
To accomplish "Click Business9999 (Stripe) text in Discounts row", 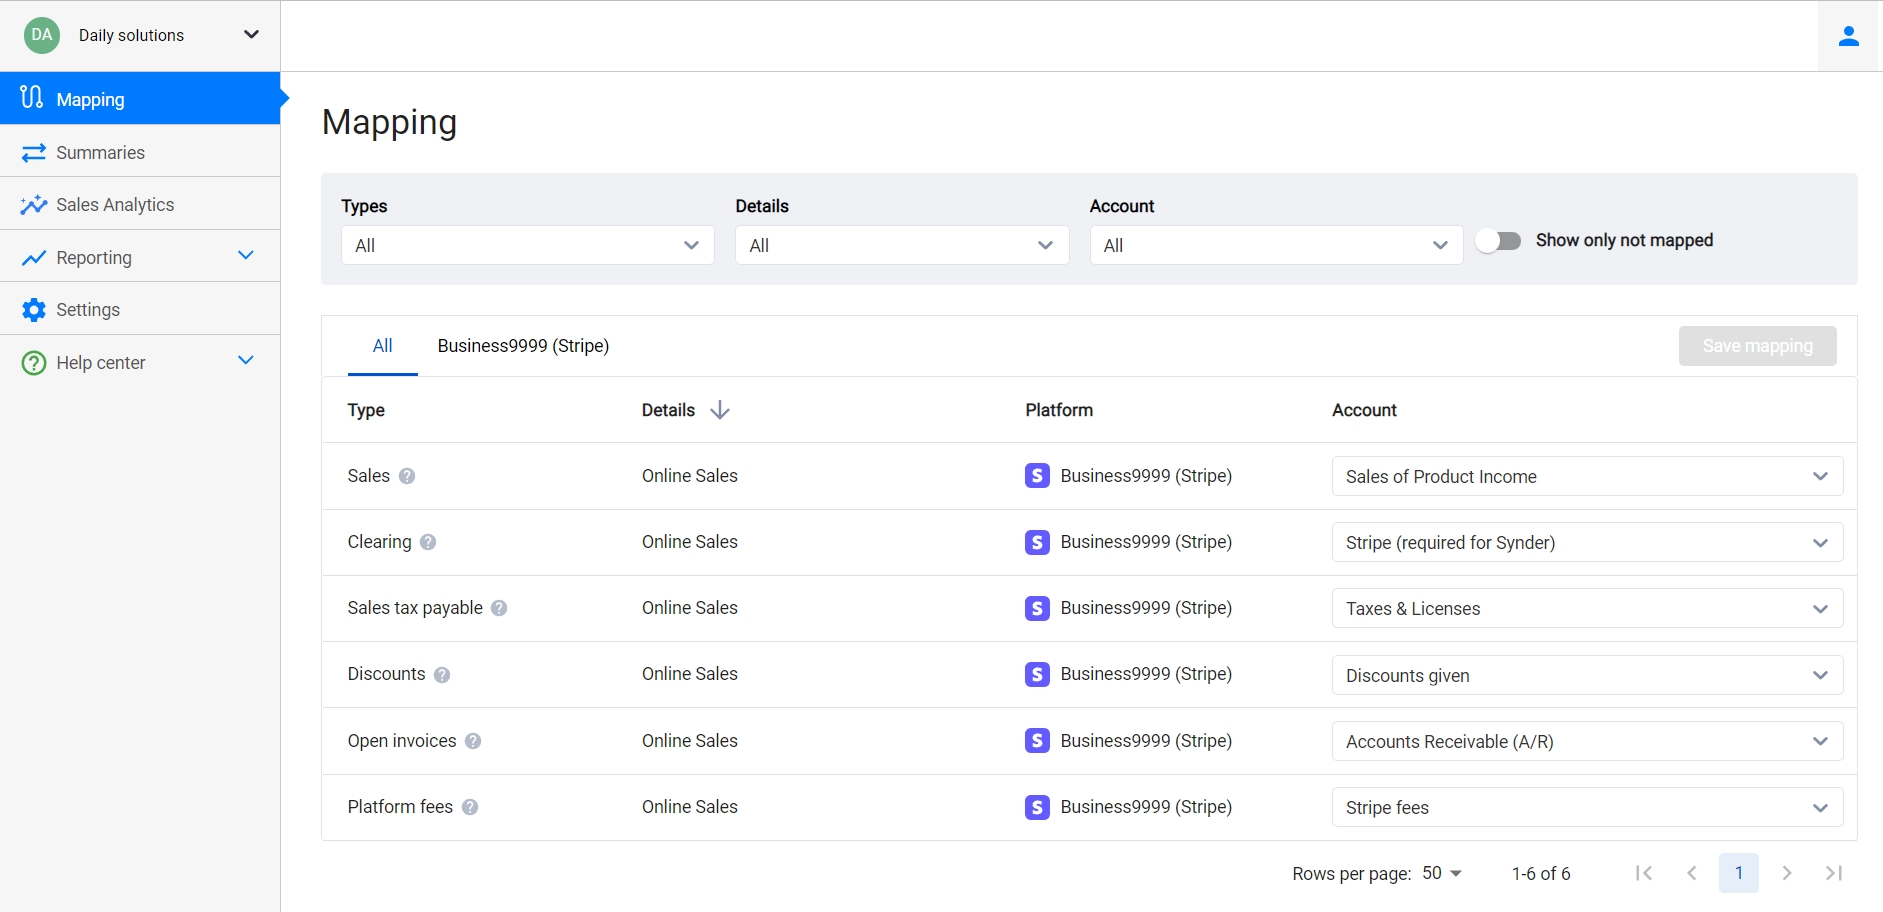I will (x=1146, y=674).
